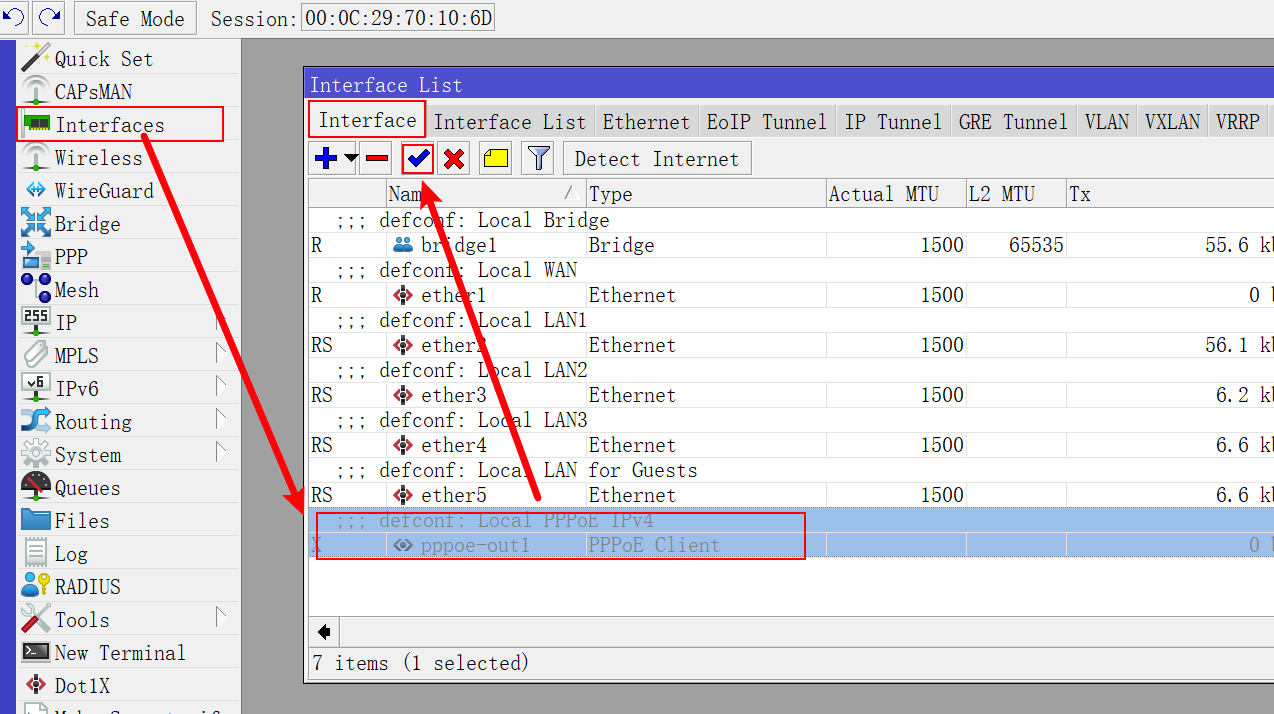Enable the selected interface with the blue checkmark

tap(418, 158)
